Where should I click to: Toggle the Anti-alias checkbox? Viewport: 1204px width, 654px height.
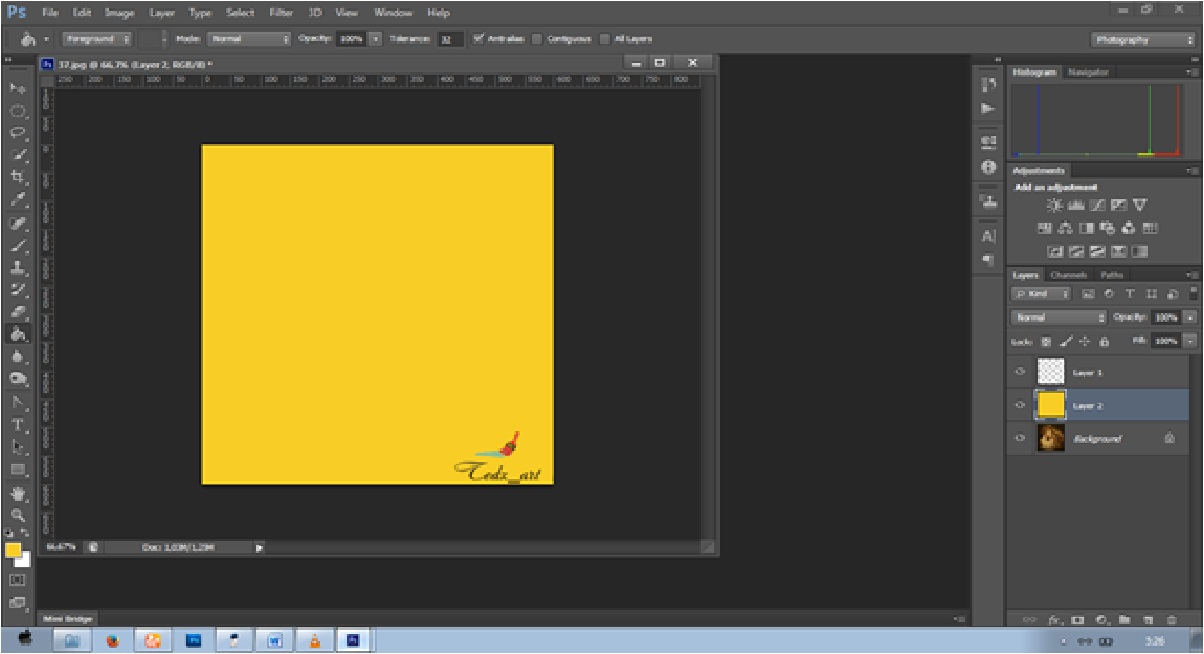[479, 39]
